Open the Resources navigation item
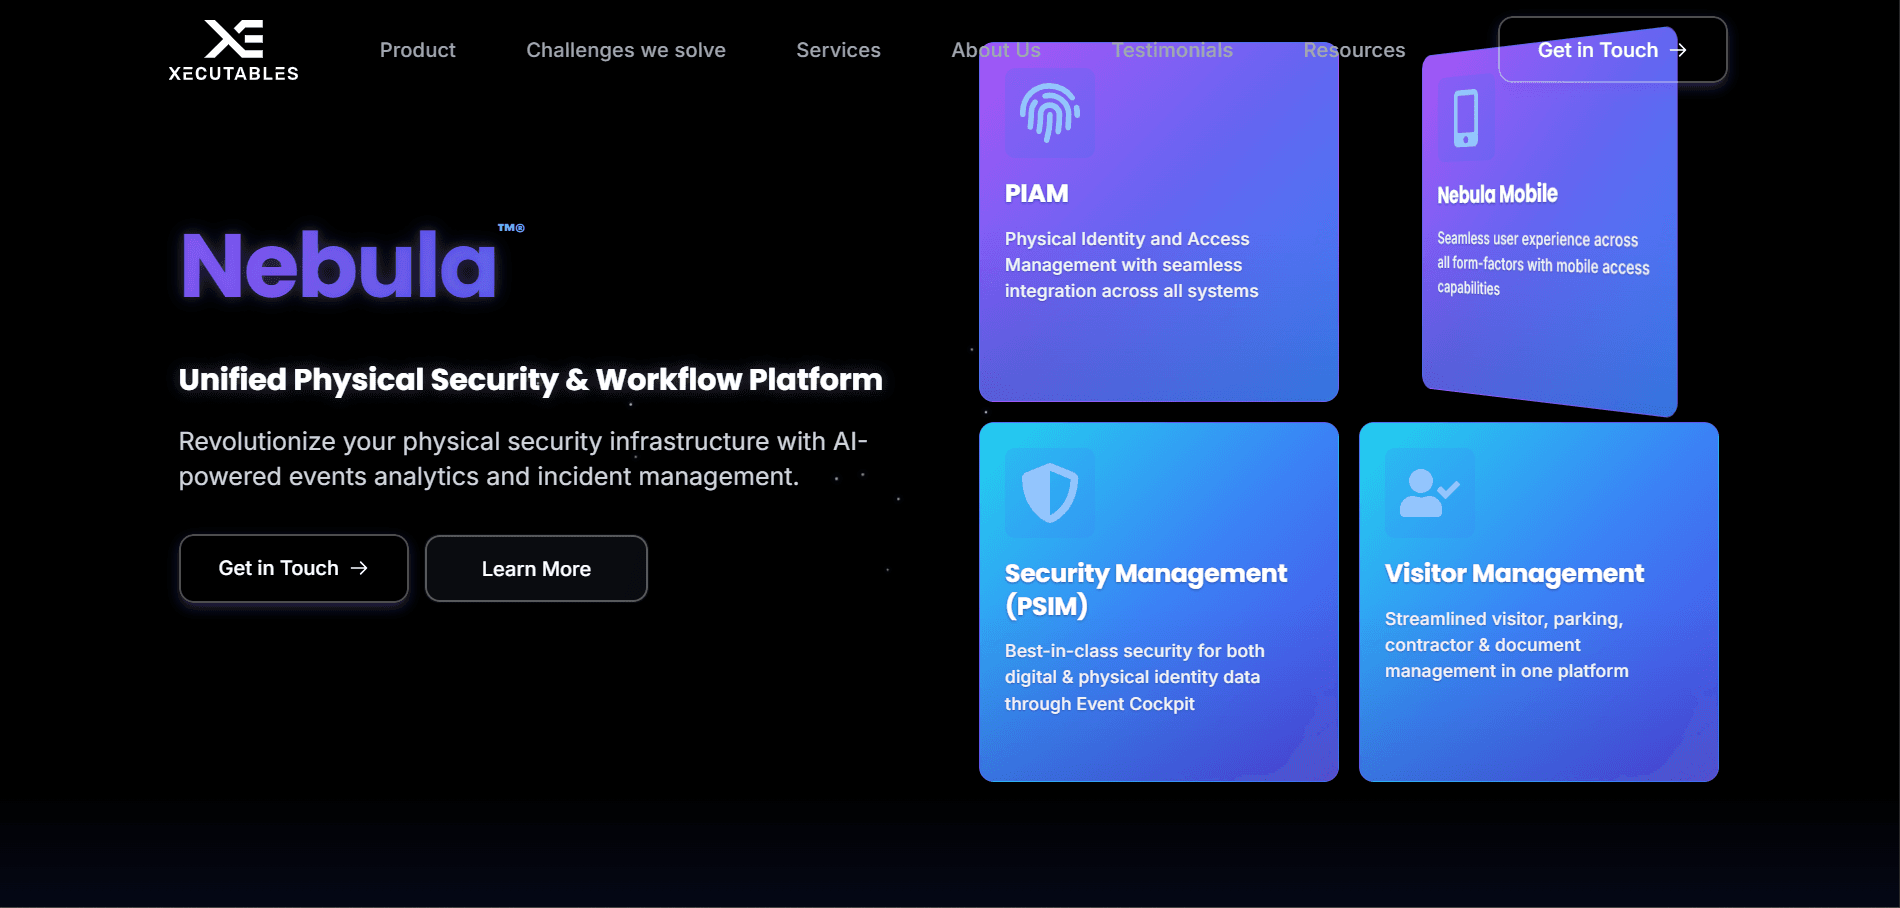The width and height of the screenshot is (1900, 908). (1354, 50)
